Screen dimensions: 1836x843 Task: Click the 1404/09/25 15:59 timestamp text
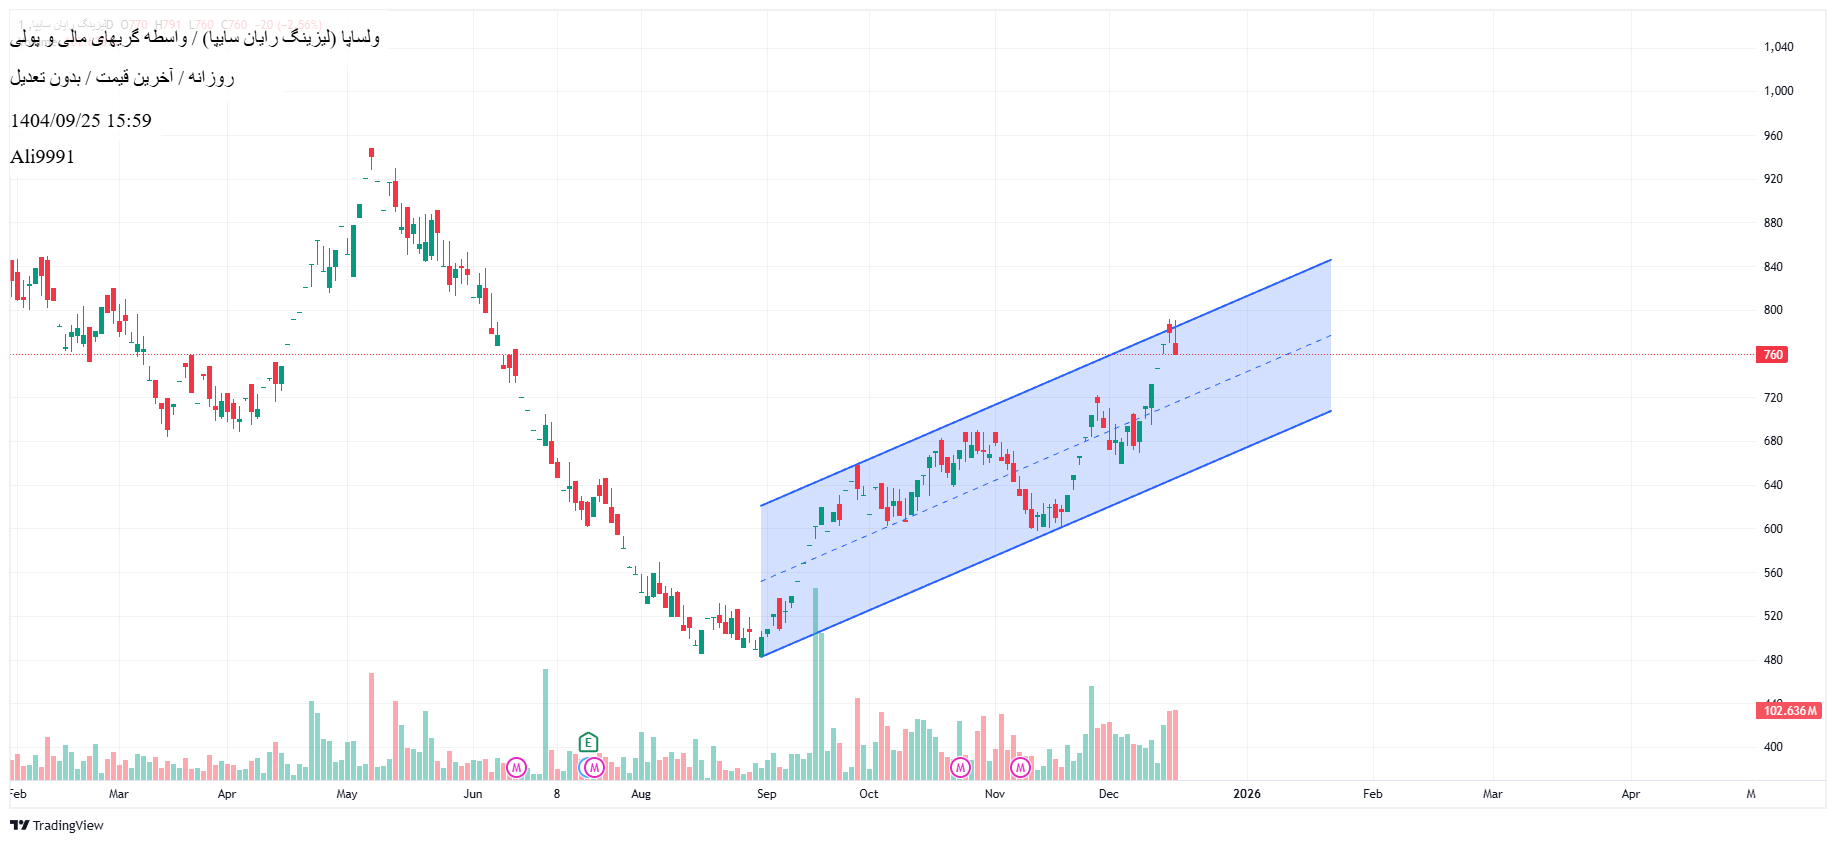pyautogui.click(x=81, y=121)
